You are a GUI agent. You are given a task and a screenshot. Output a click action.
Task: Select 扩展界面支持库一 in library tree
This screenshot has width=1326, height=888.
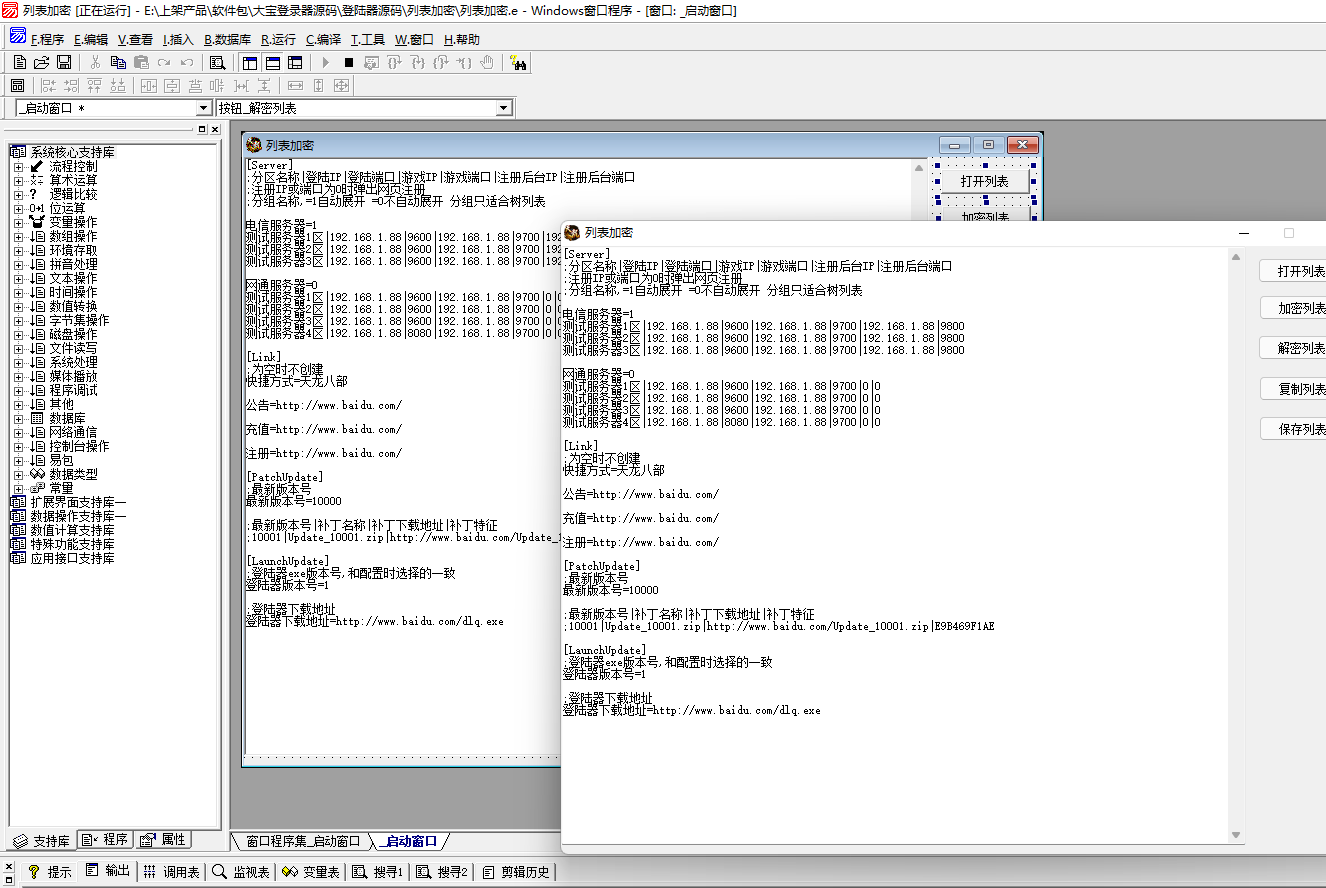click(78, 502)
